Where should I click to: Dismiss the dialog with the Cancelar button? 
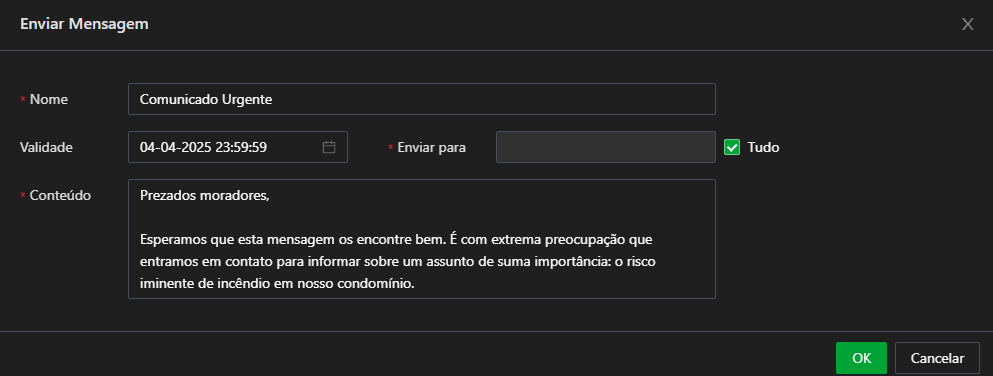coord(937,358)
